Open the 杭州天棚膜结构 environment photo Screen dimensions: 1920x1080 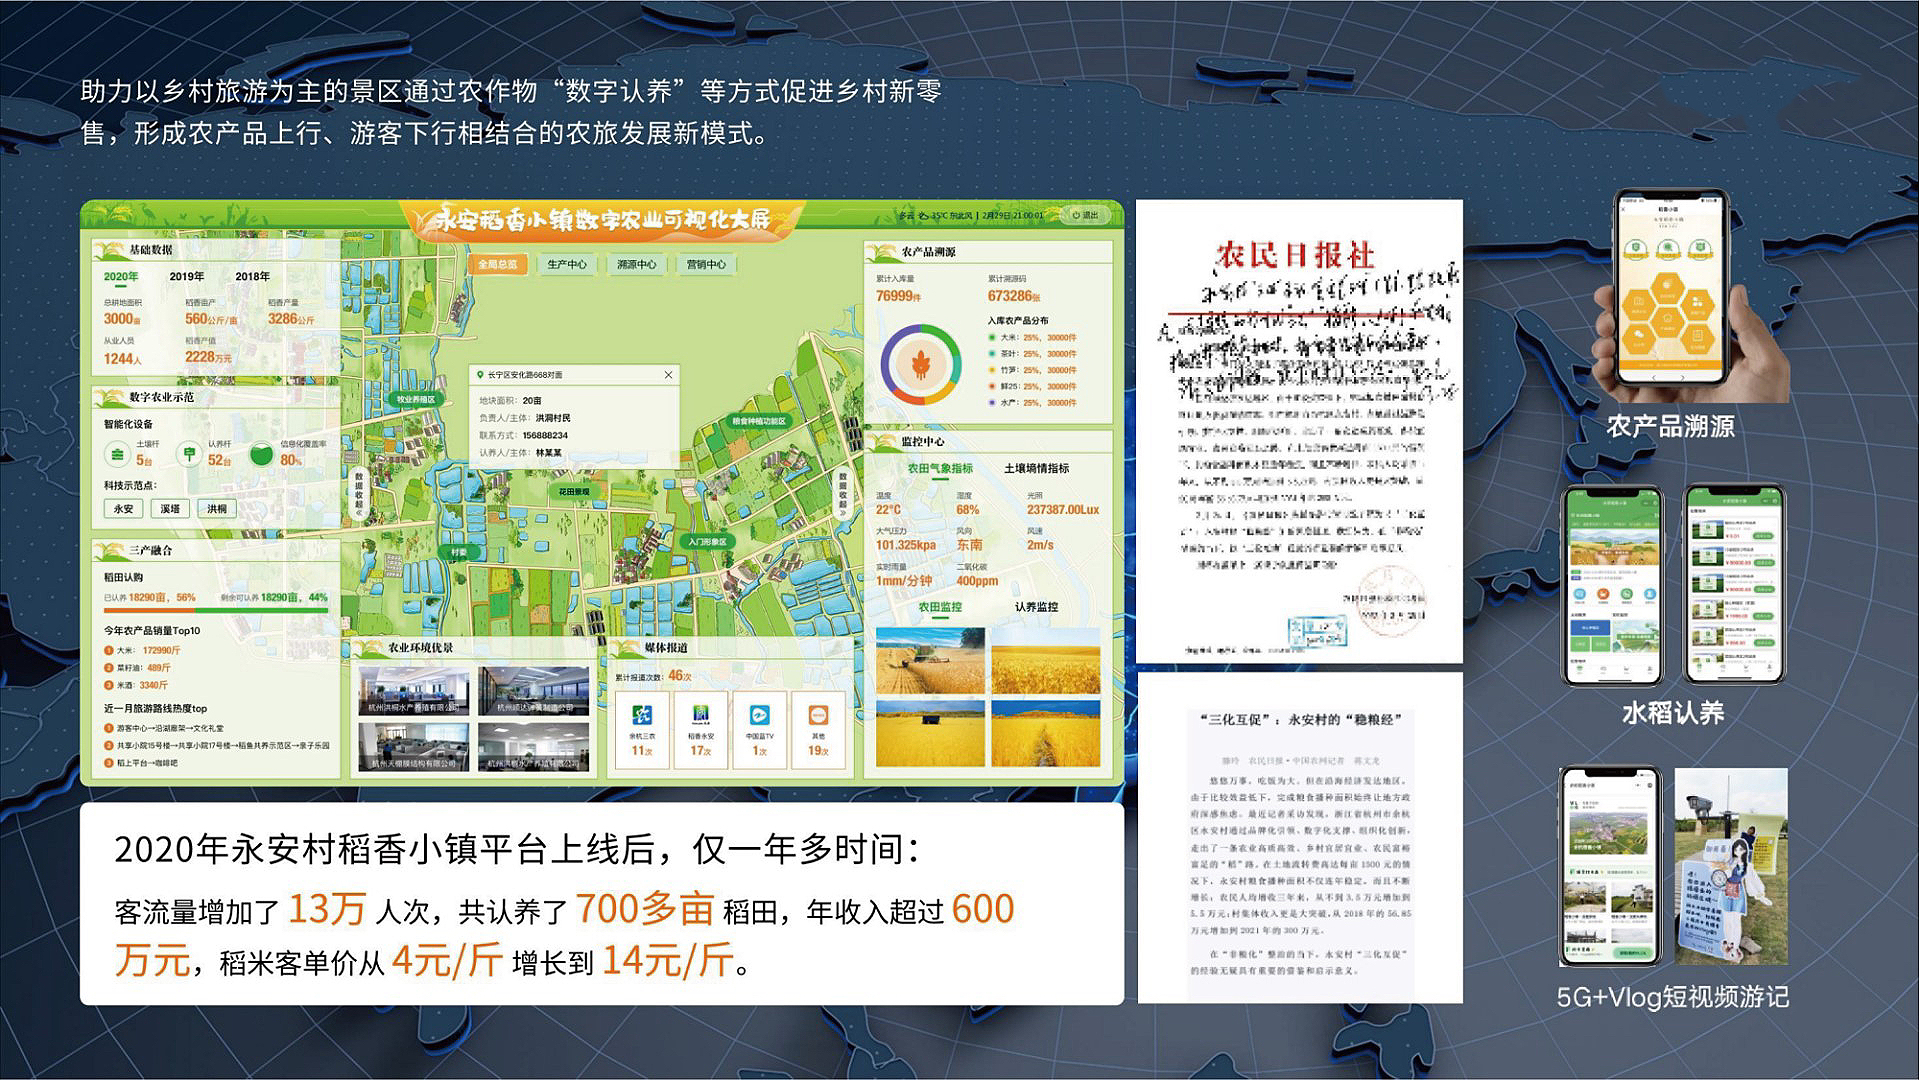(414, 747)
